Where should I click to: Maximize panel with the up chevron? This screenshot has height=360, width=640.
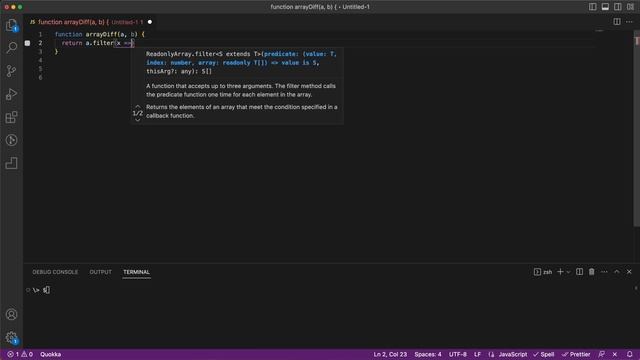617,272
